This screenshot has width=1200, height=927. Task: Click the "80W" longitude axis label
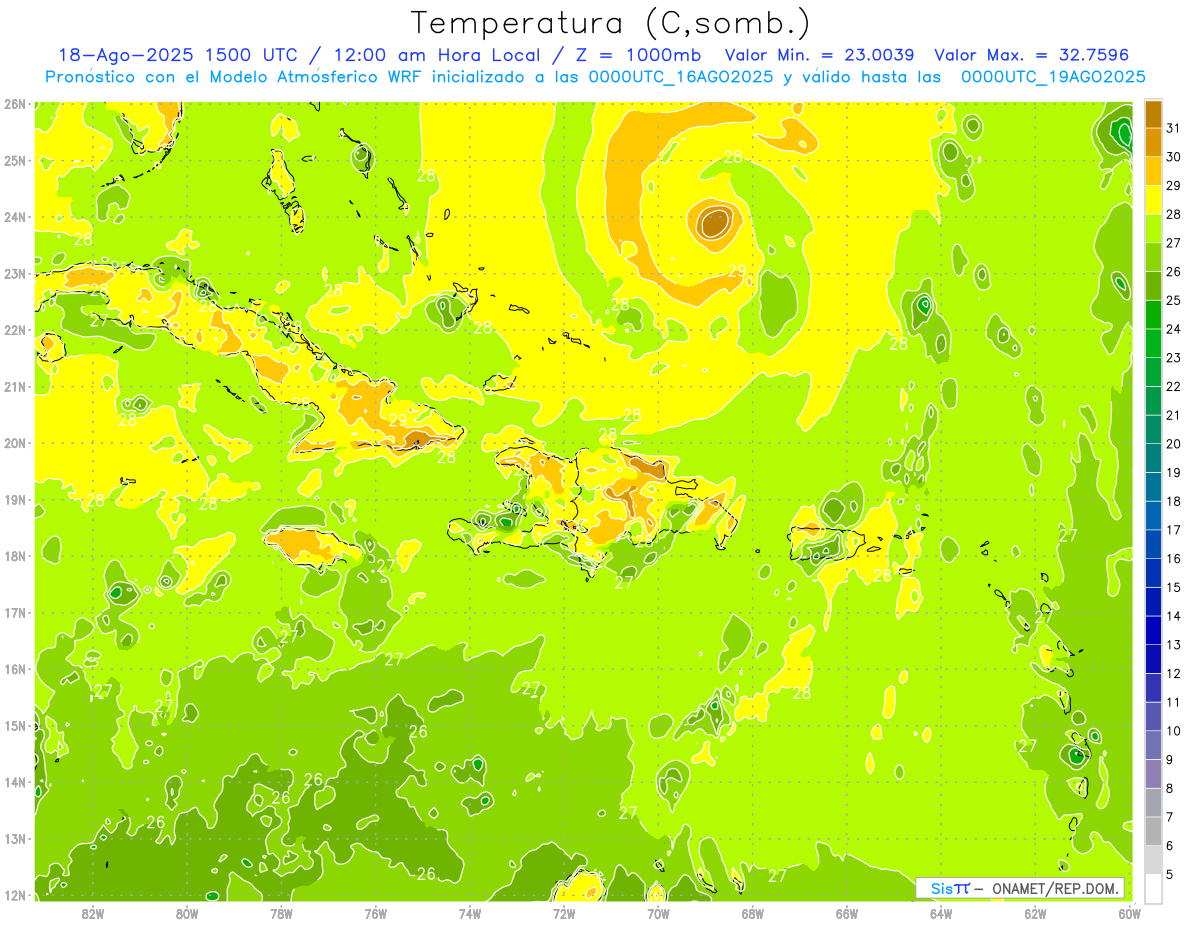coord(187,913)
